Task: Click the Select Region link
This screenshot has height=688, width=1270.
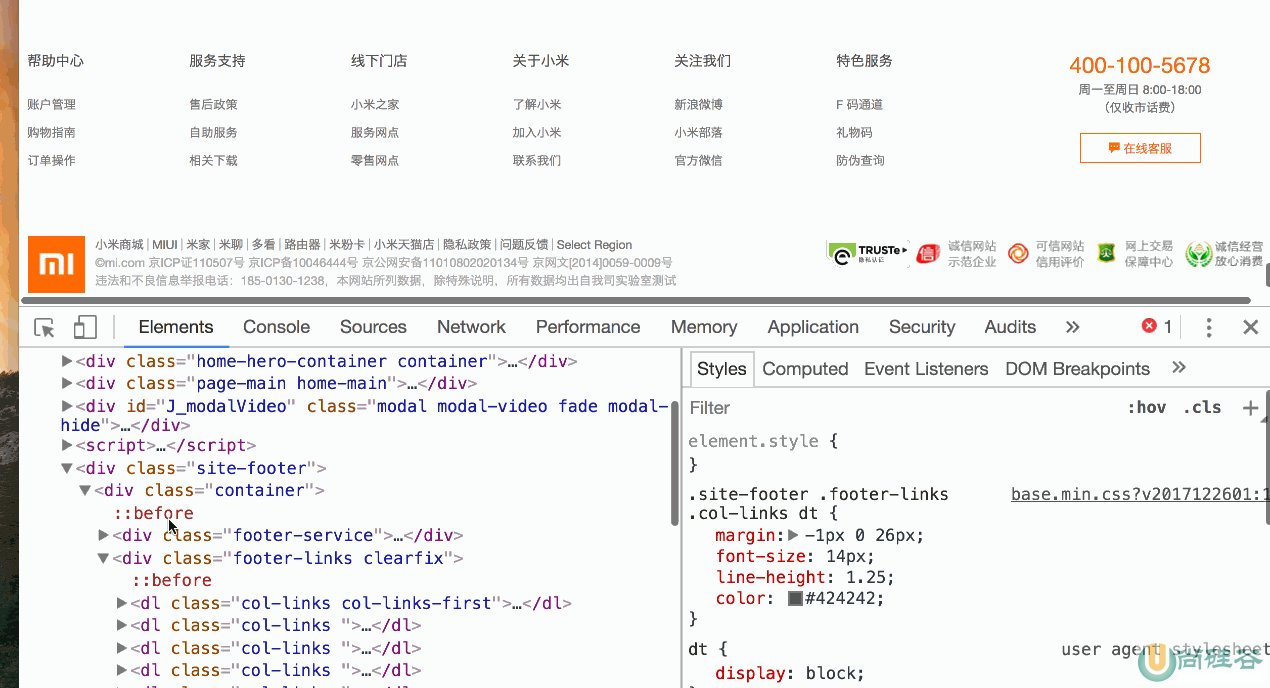Action: [594, 245]
